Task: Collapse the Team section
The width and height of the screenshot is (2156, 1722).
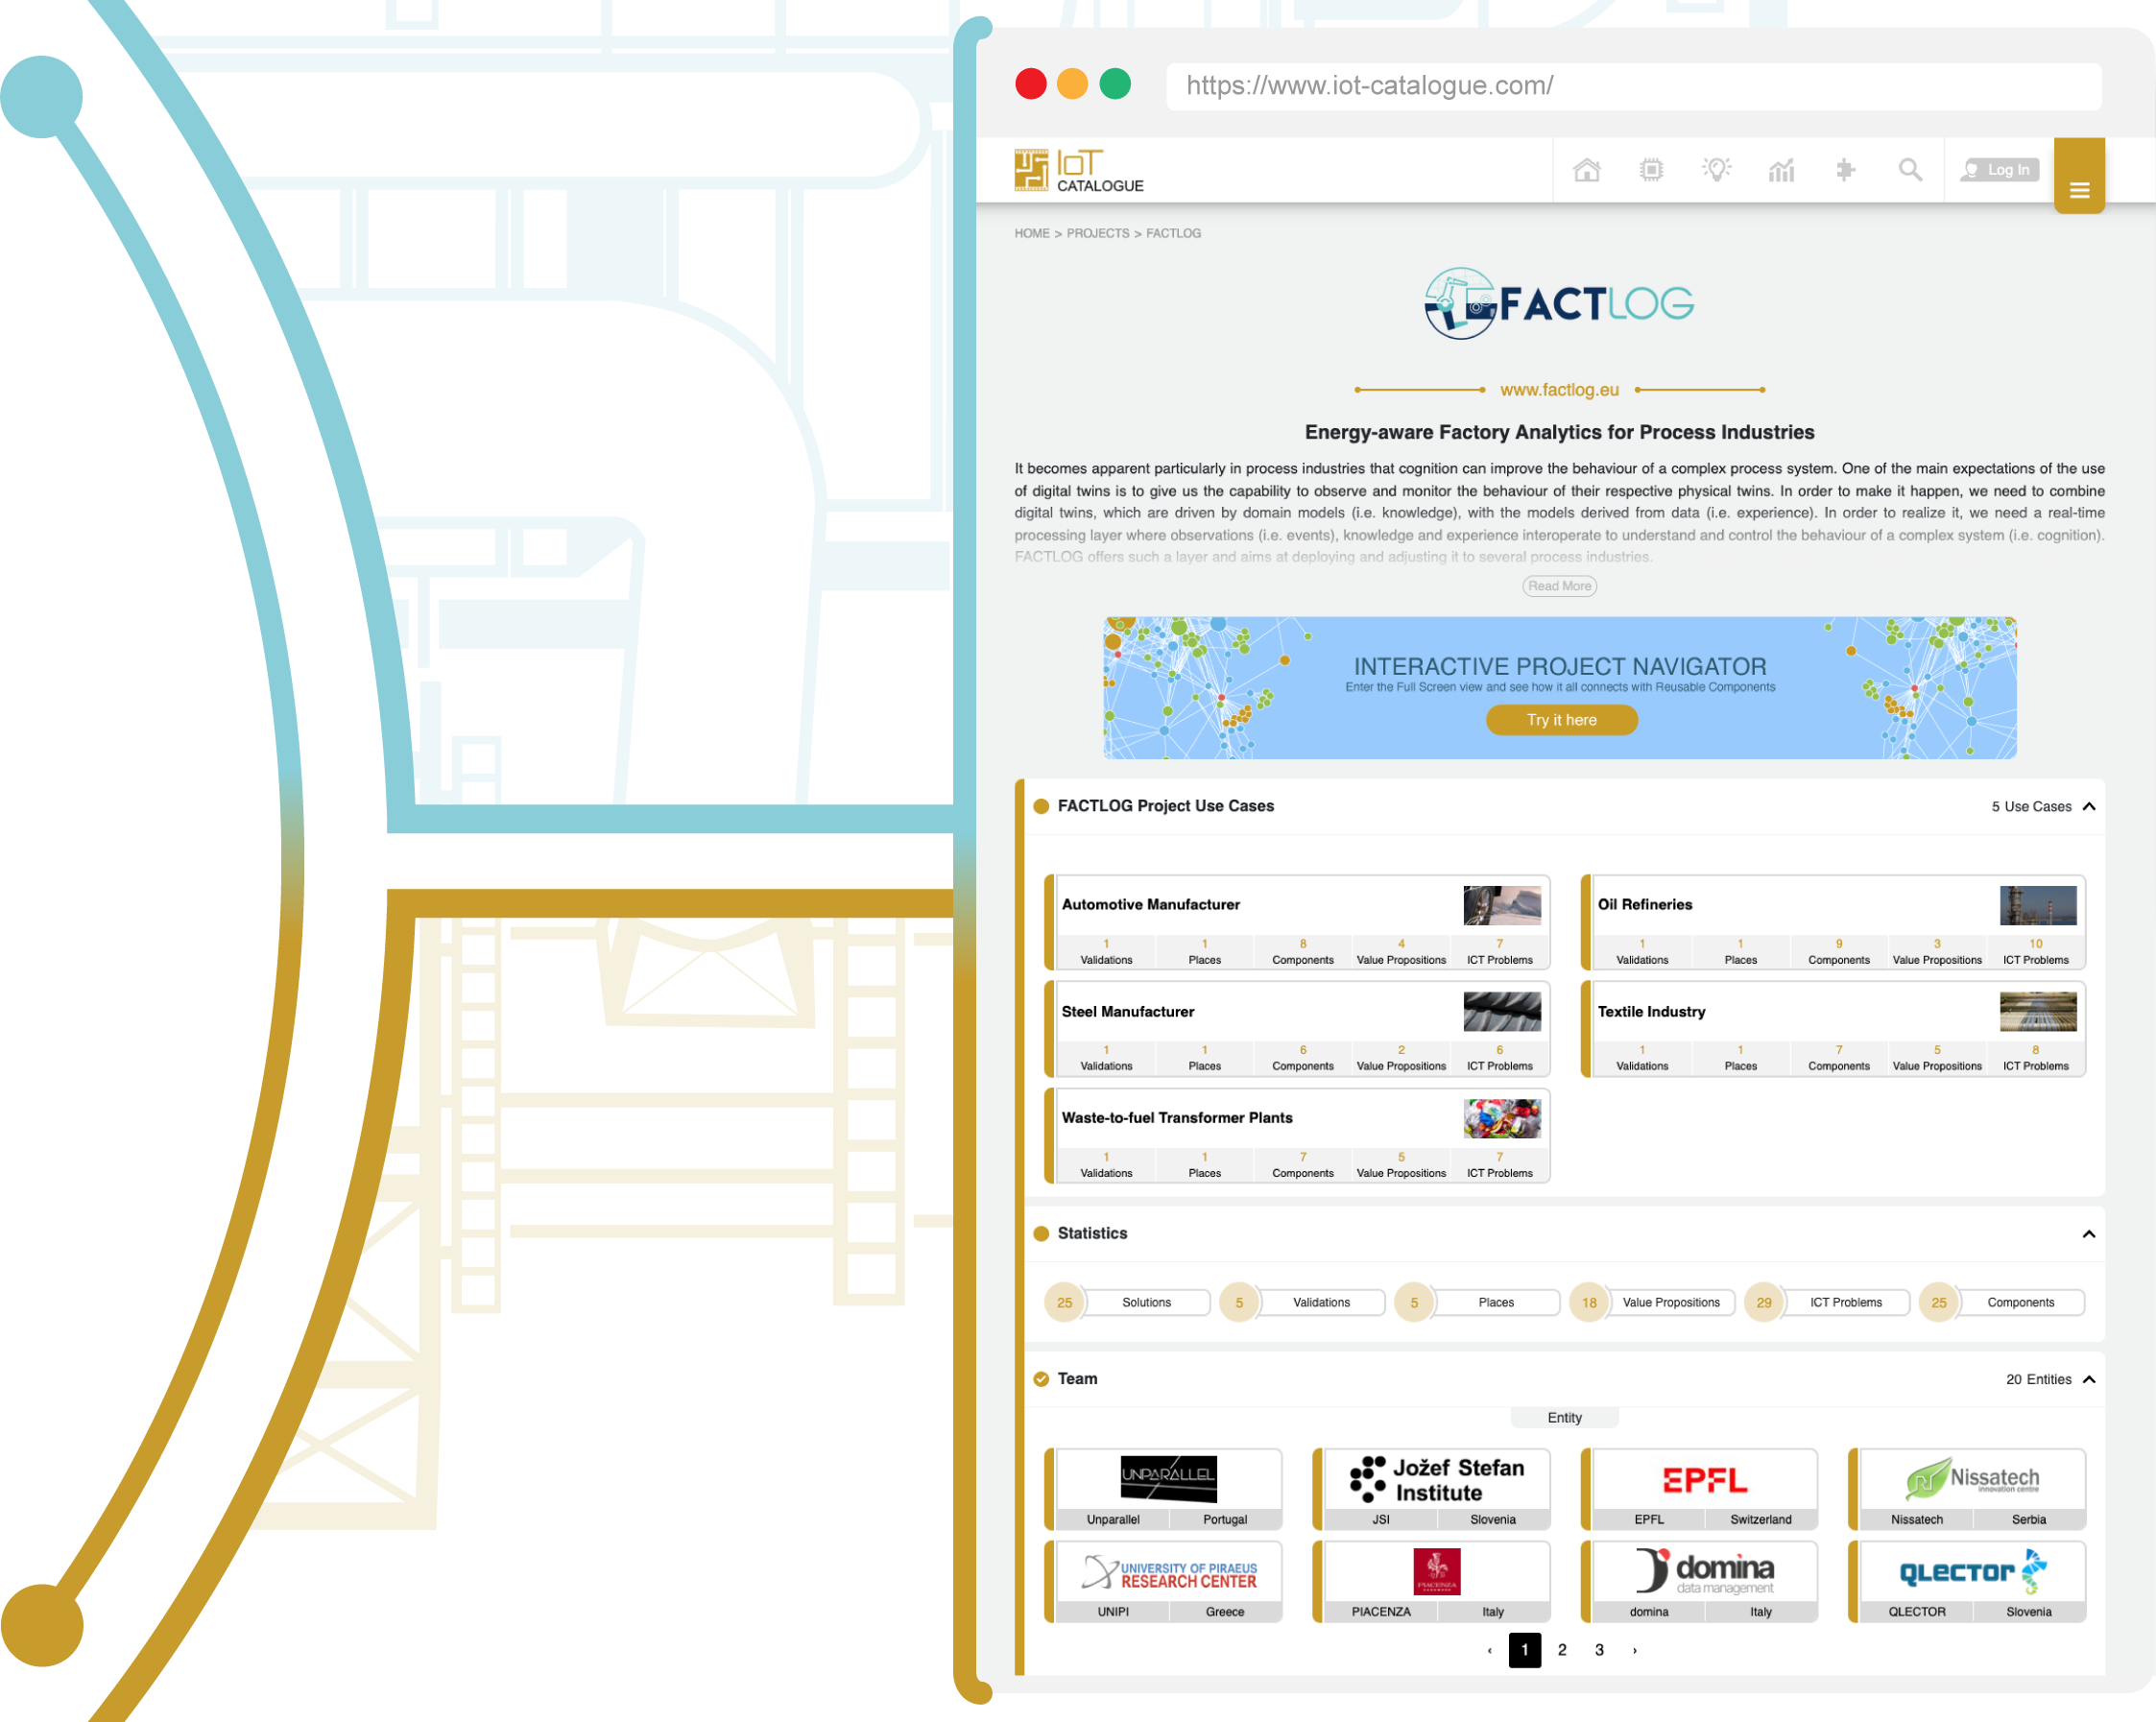Action: pyautogui.click(x=2088, y=1379)
